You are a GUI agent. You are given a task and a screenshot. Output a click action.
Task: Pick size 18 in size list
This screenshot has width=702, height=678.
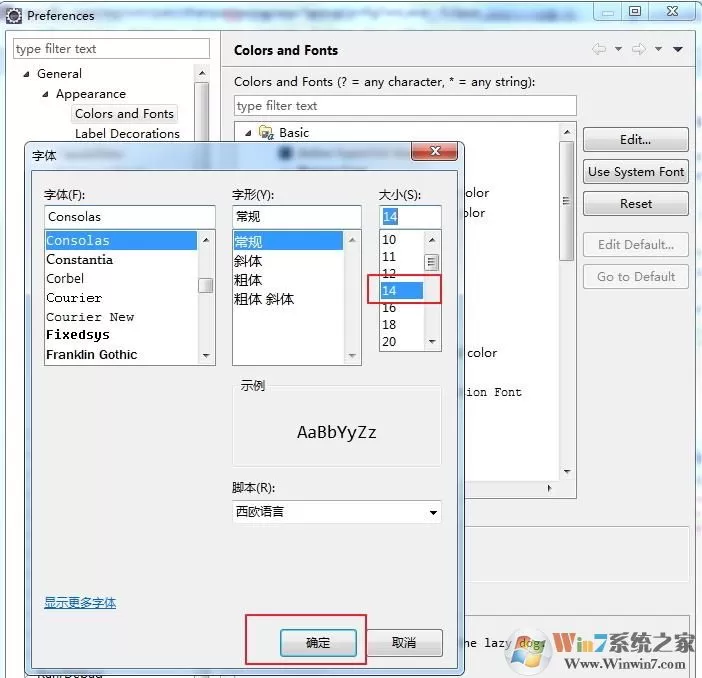[x=389, y=325]
